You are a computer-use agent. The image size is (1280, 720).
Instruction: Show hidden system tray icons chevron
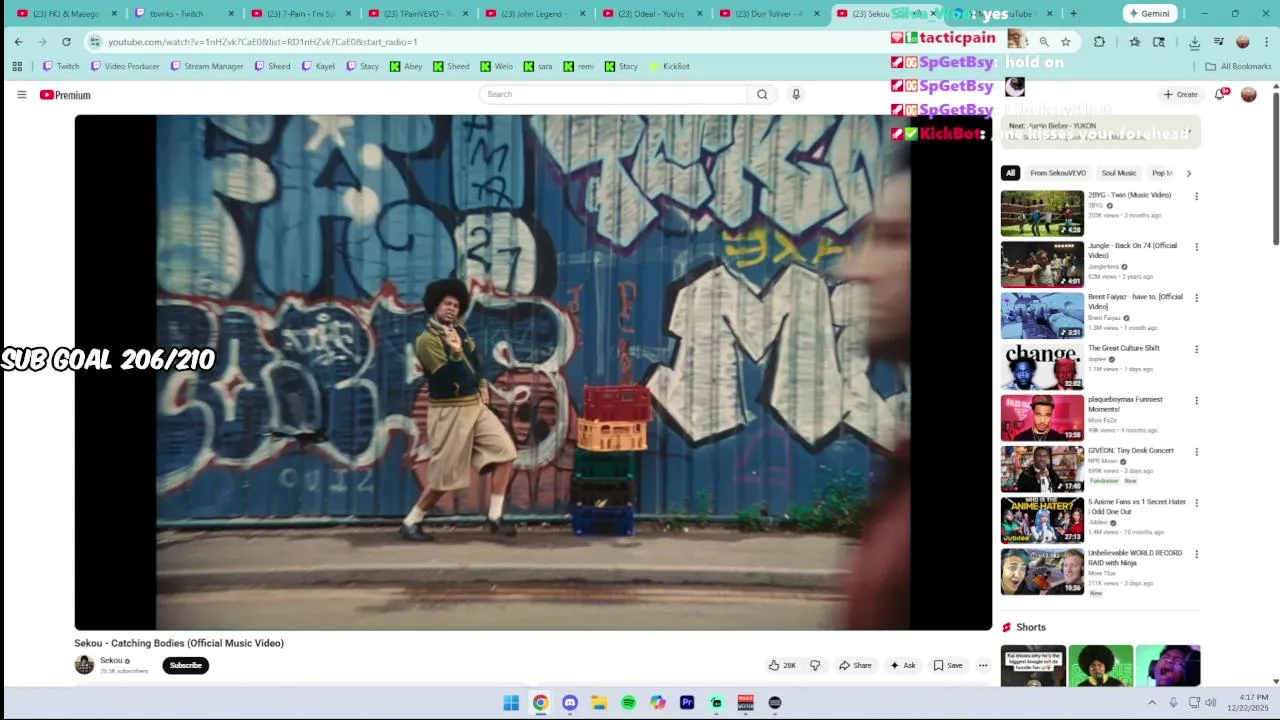tap(1152, 703)
